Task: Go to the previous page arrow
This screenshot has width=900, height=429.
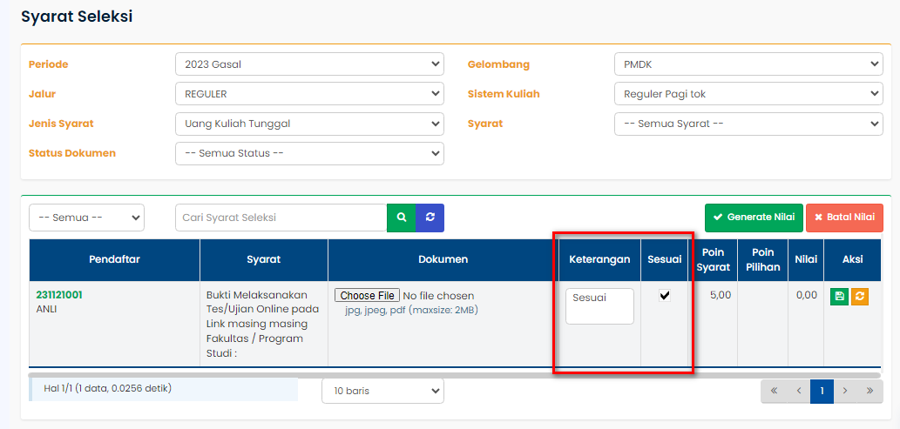Action: (x=796, y=391)
